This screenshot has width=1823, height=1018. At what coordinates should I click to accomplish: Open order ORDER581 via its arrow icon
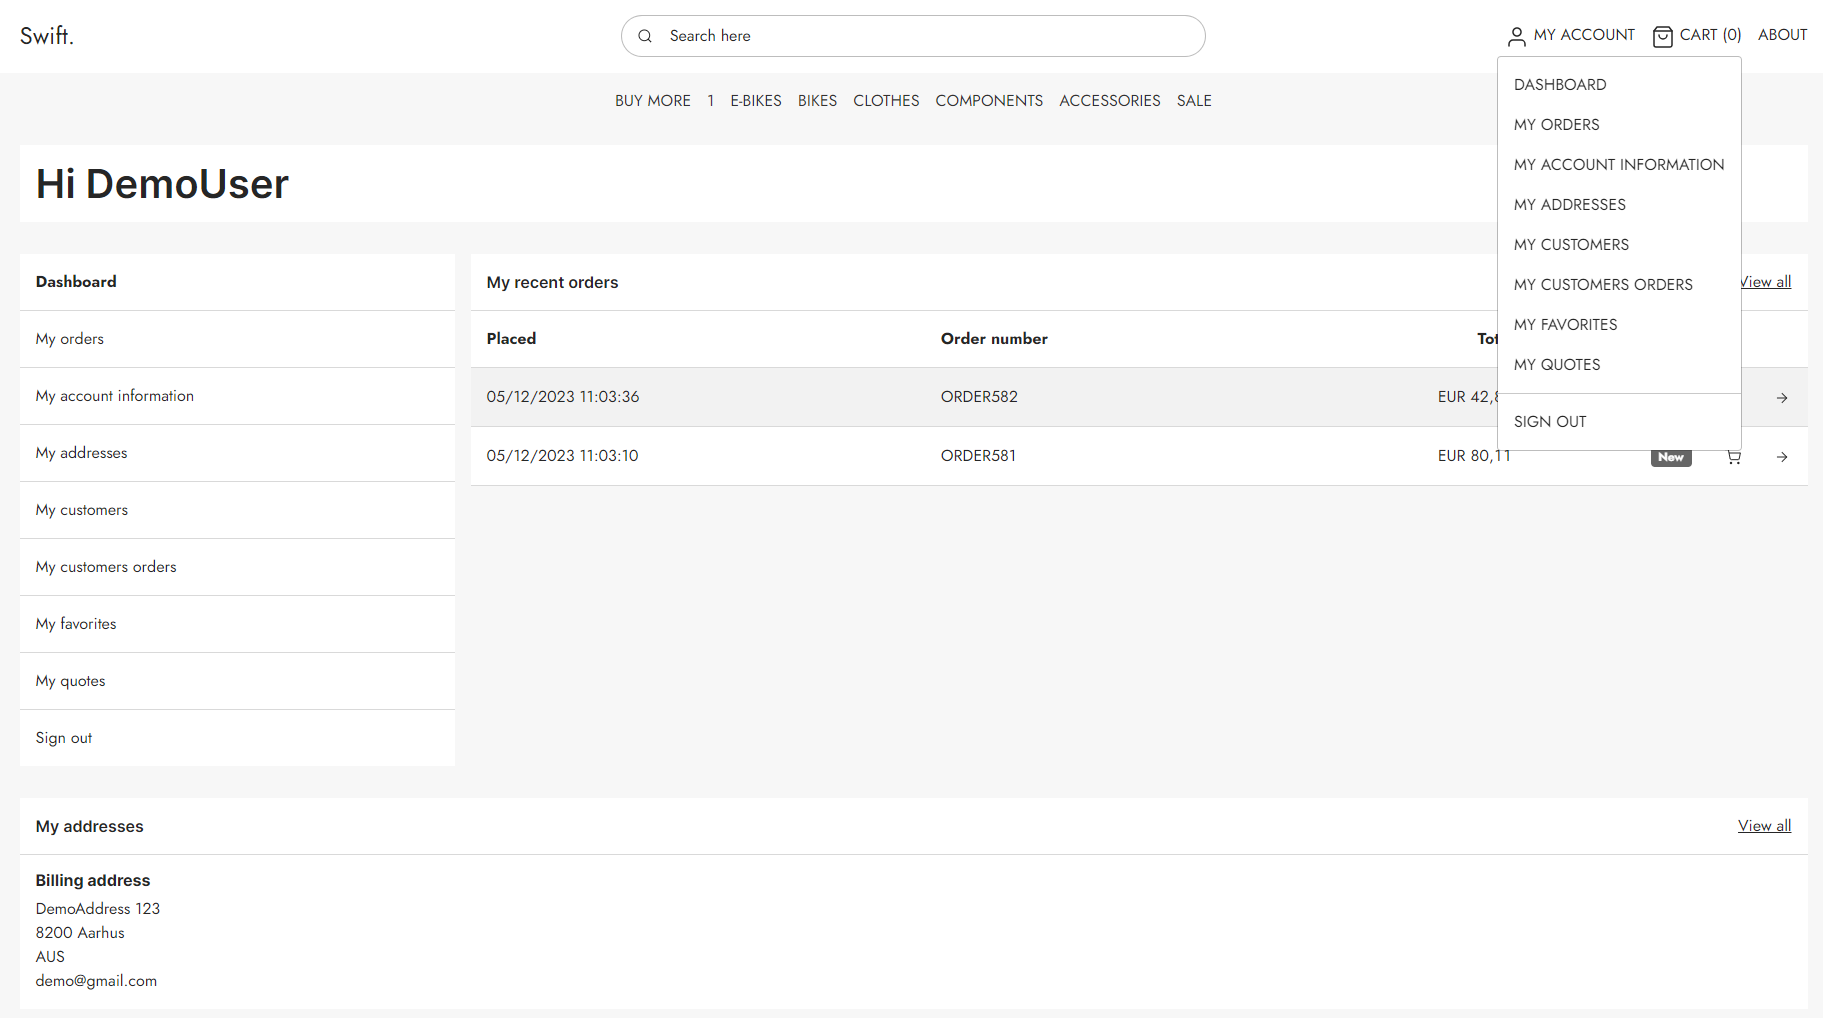1782,456
